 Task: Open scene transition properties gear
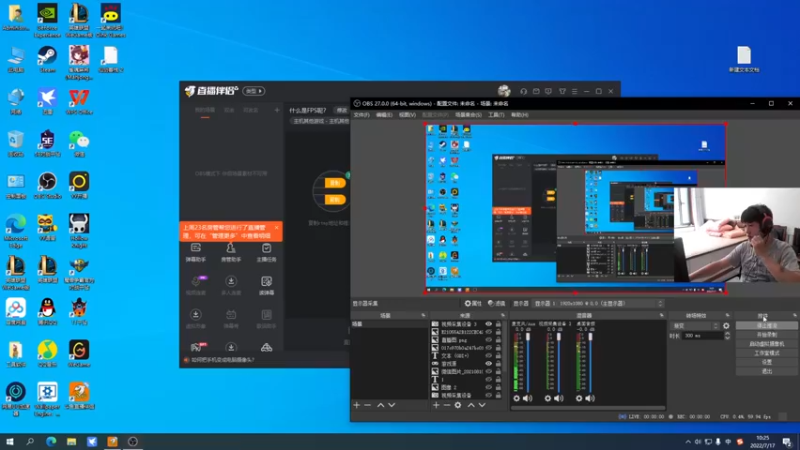[726, 326]
